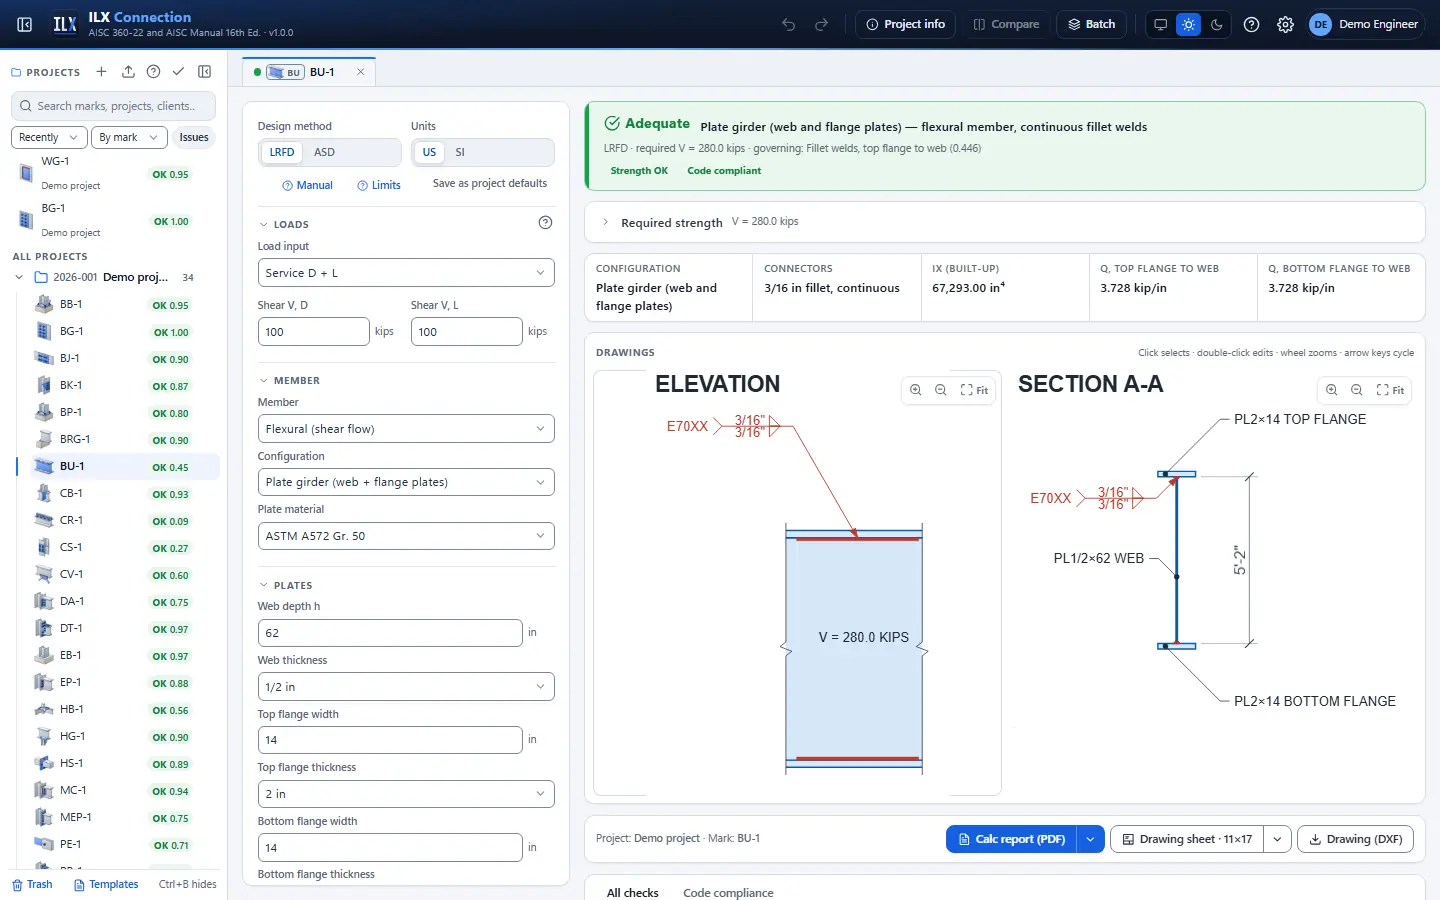The image size is (1440, 900).
Task: Click the upload icon in Projects header
Action: click(128, 72)
